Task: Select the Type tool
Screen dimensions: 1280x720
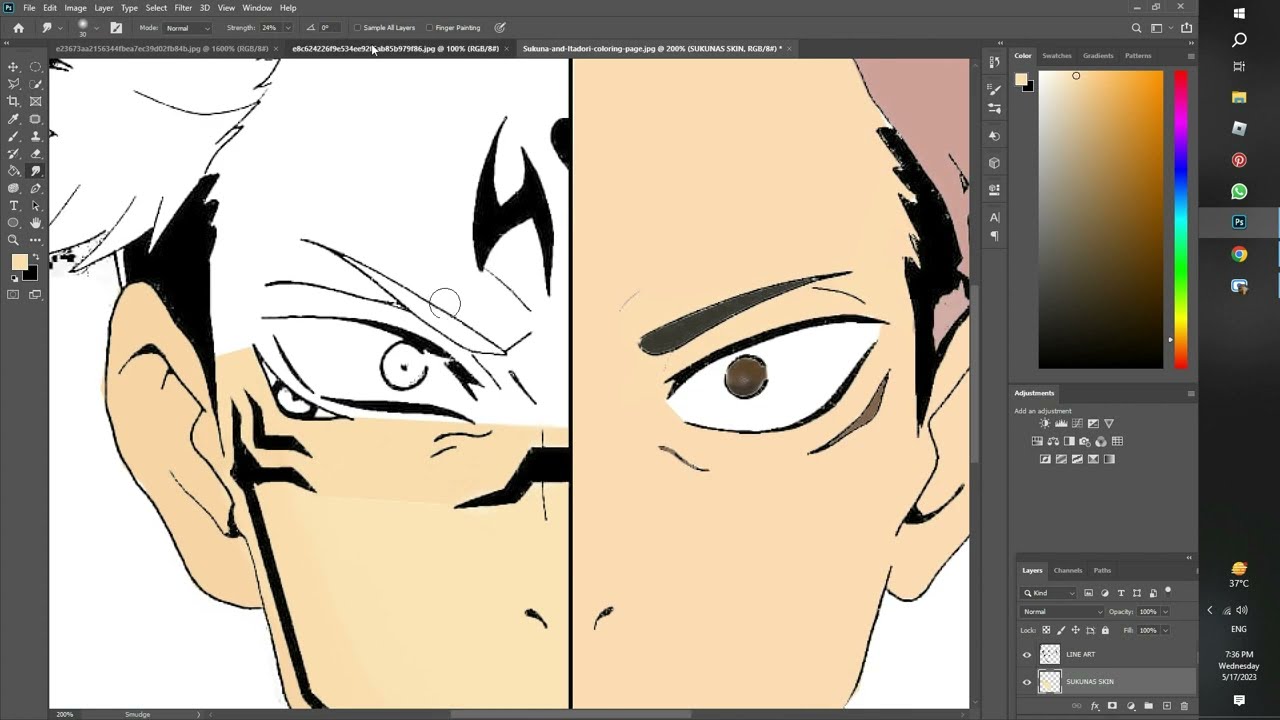Action: 13,205
